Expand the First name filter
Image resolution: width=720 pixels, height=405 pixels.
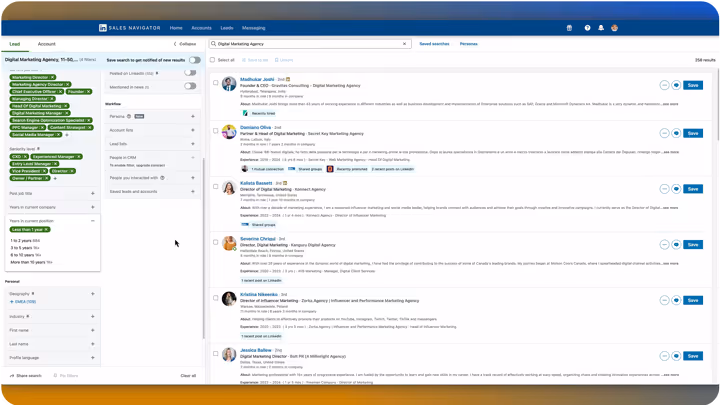(93, 330)
